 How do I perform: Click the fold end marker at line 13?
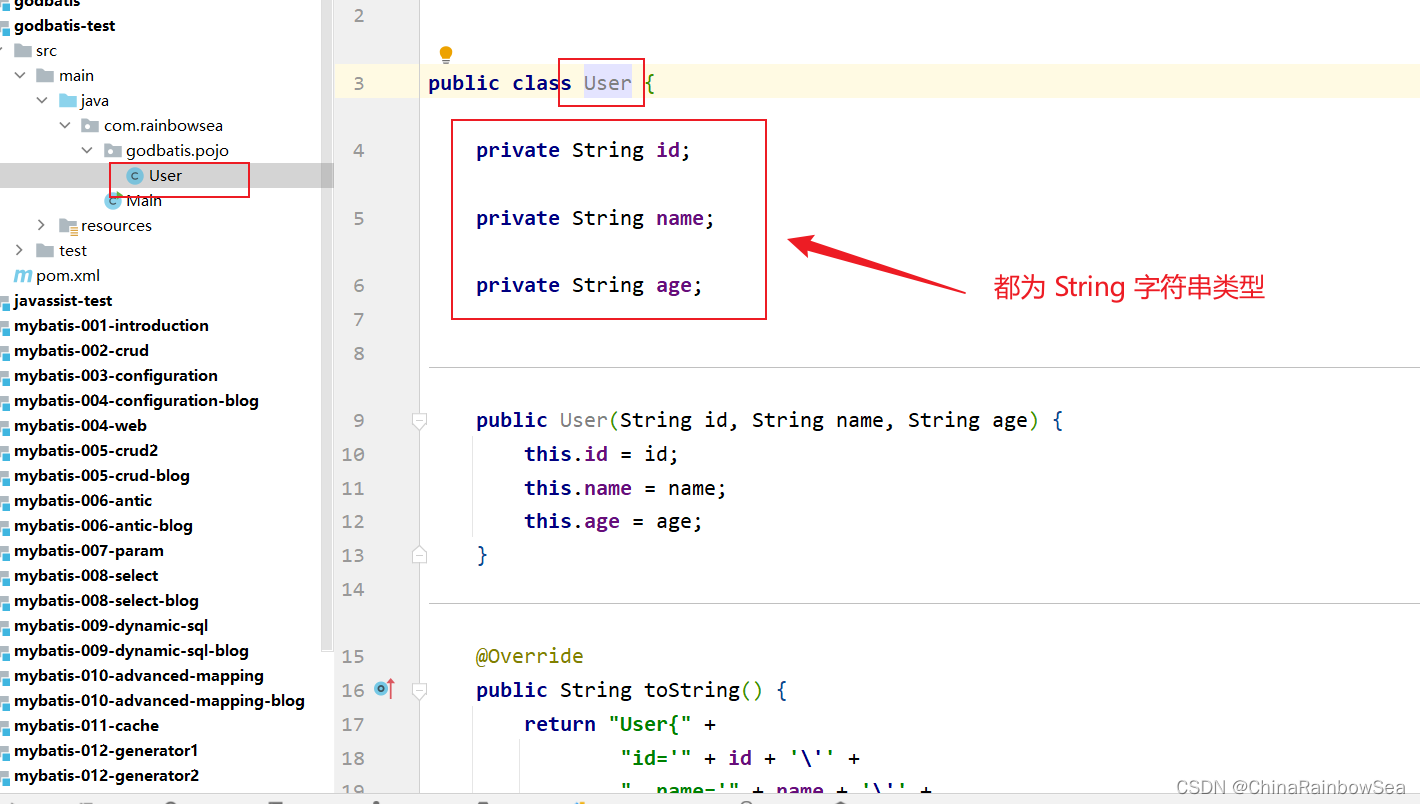420,554
